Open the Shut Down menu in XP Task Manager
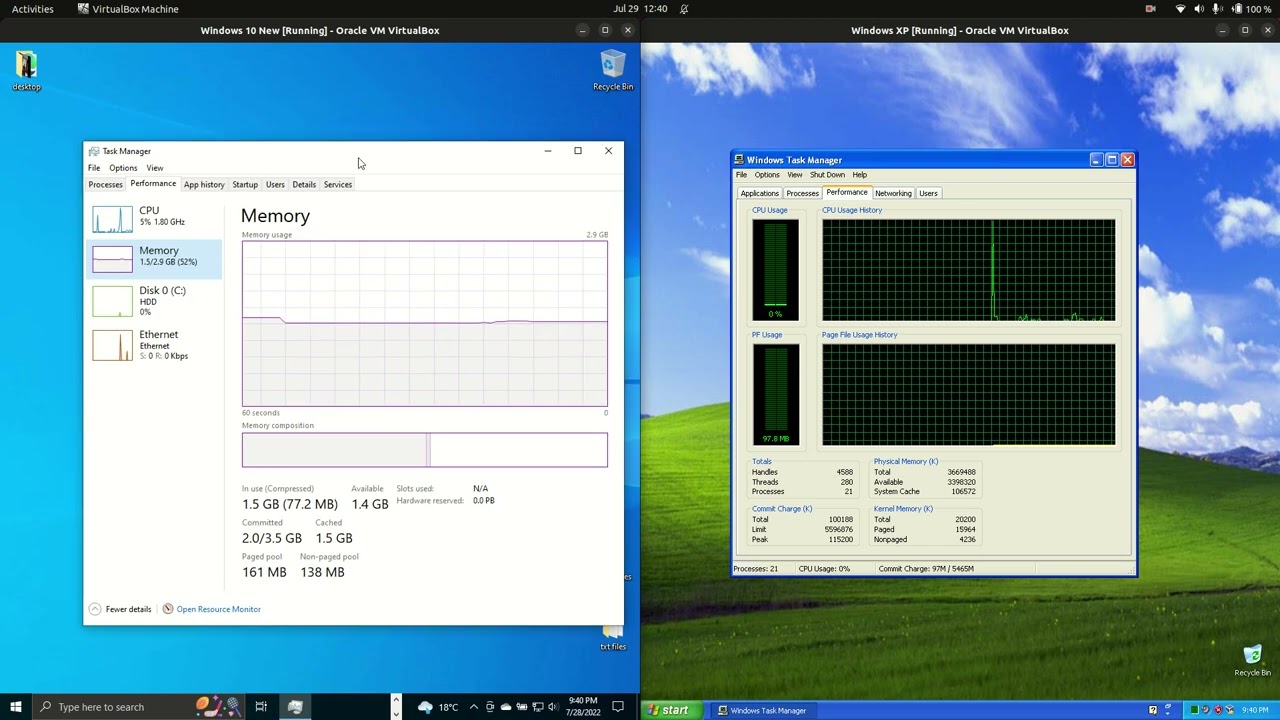 click(x=827, y=175)
